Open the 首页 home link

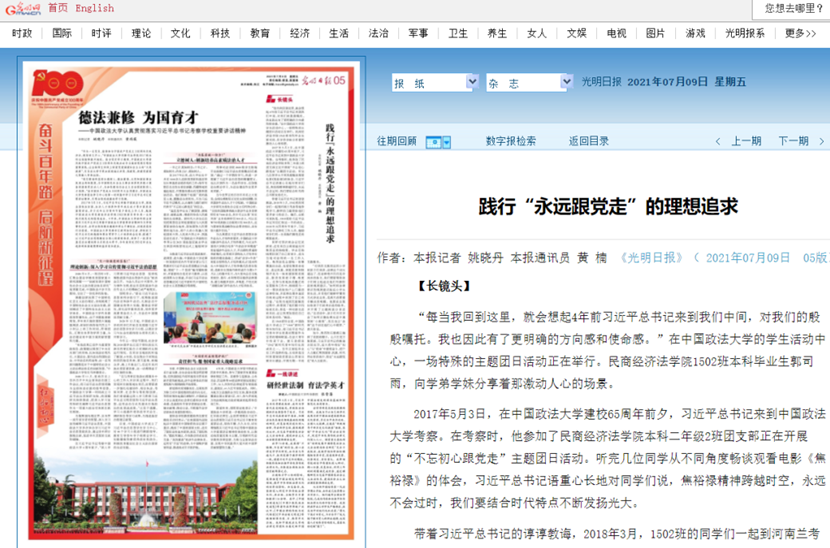[58, 8]
